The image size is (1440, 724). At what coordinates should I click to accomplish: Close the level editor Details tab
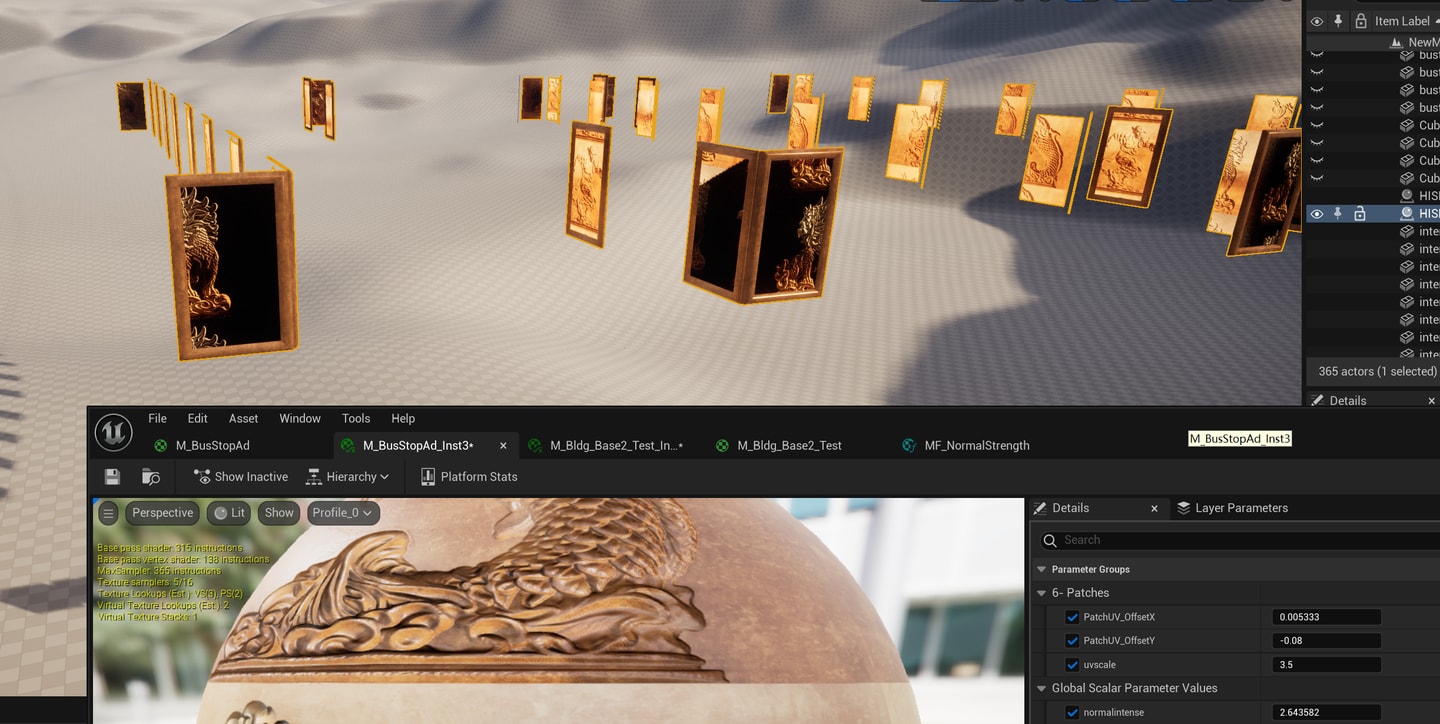tap(1431, 401)
